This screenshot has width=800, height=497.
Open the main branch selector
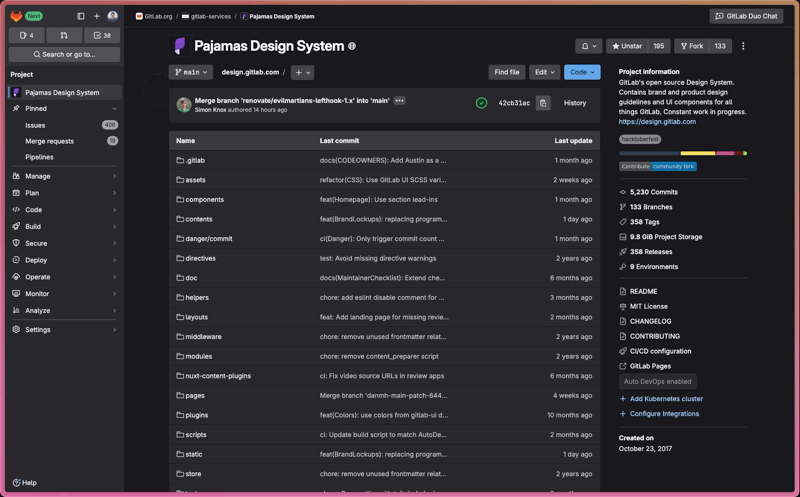(191, 72)
